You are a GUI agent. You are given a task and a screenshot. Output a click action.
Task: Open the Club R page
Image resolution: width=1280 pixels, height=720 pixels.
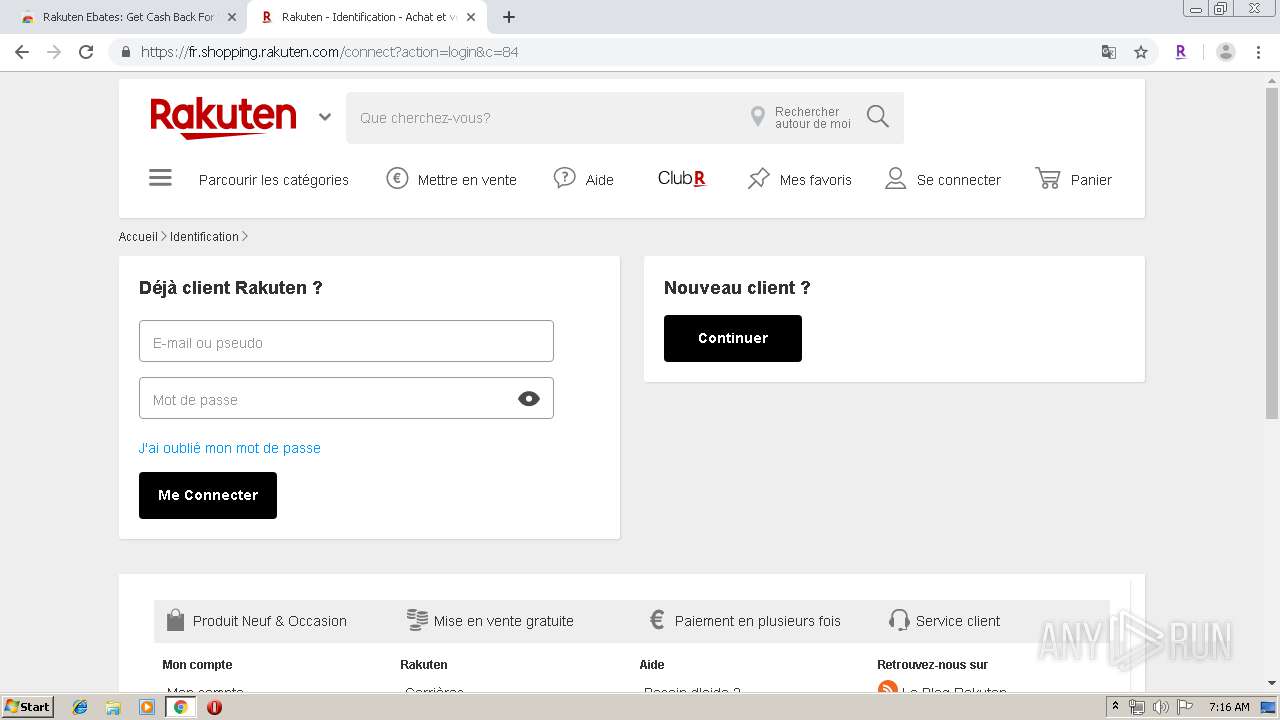pyautogui.click(x=682, y=178)
